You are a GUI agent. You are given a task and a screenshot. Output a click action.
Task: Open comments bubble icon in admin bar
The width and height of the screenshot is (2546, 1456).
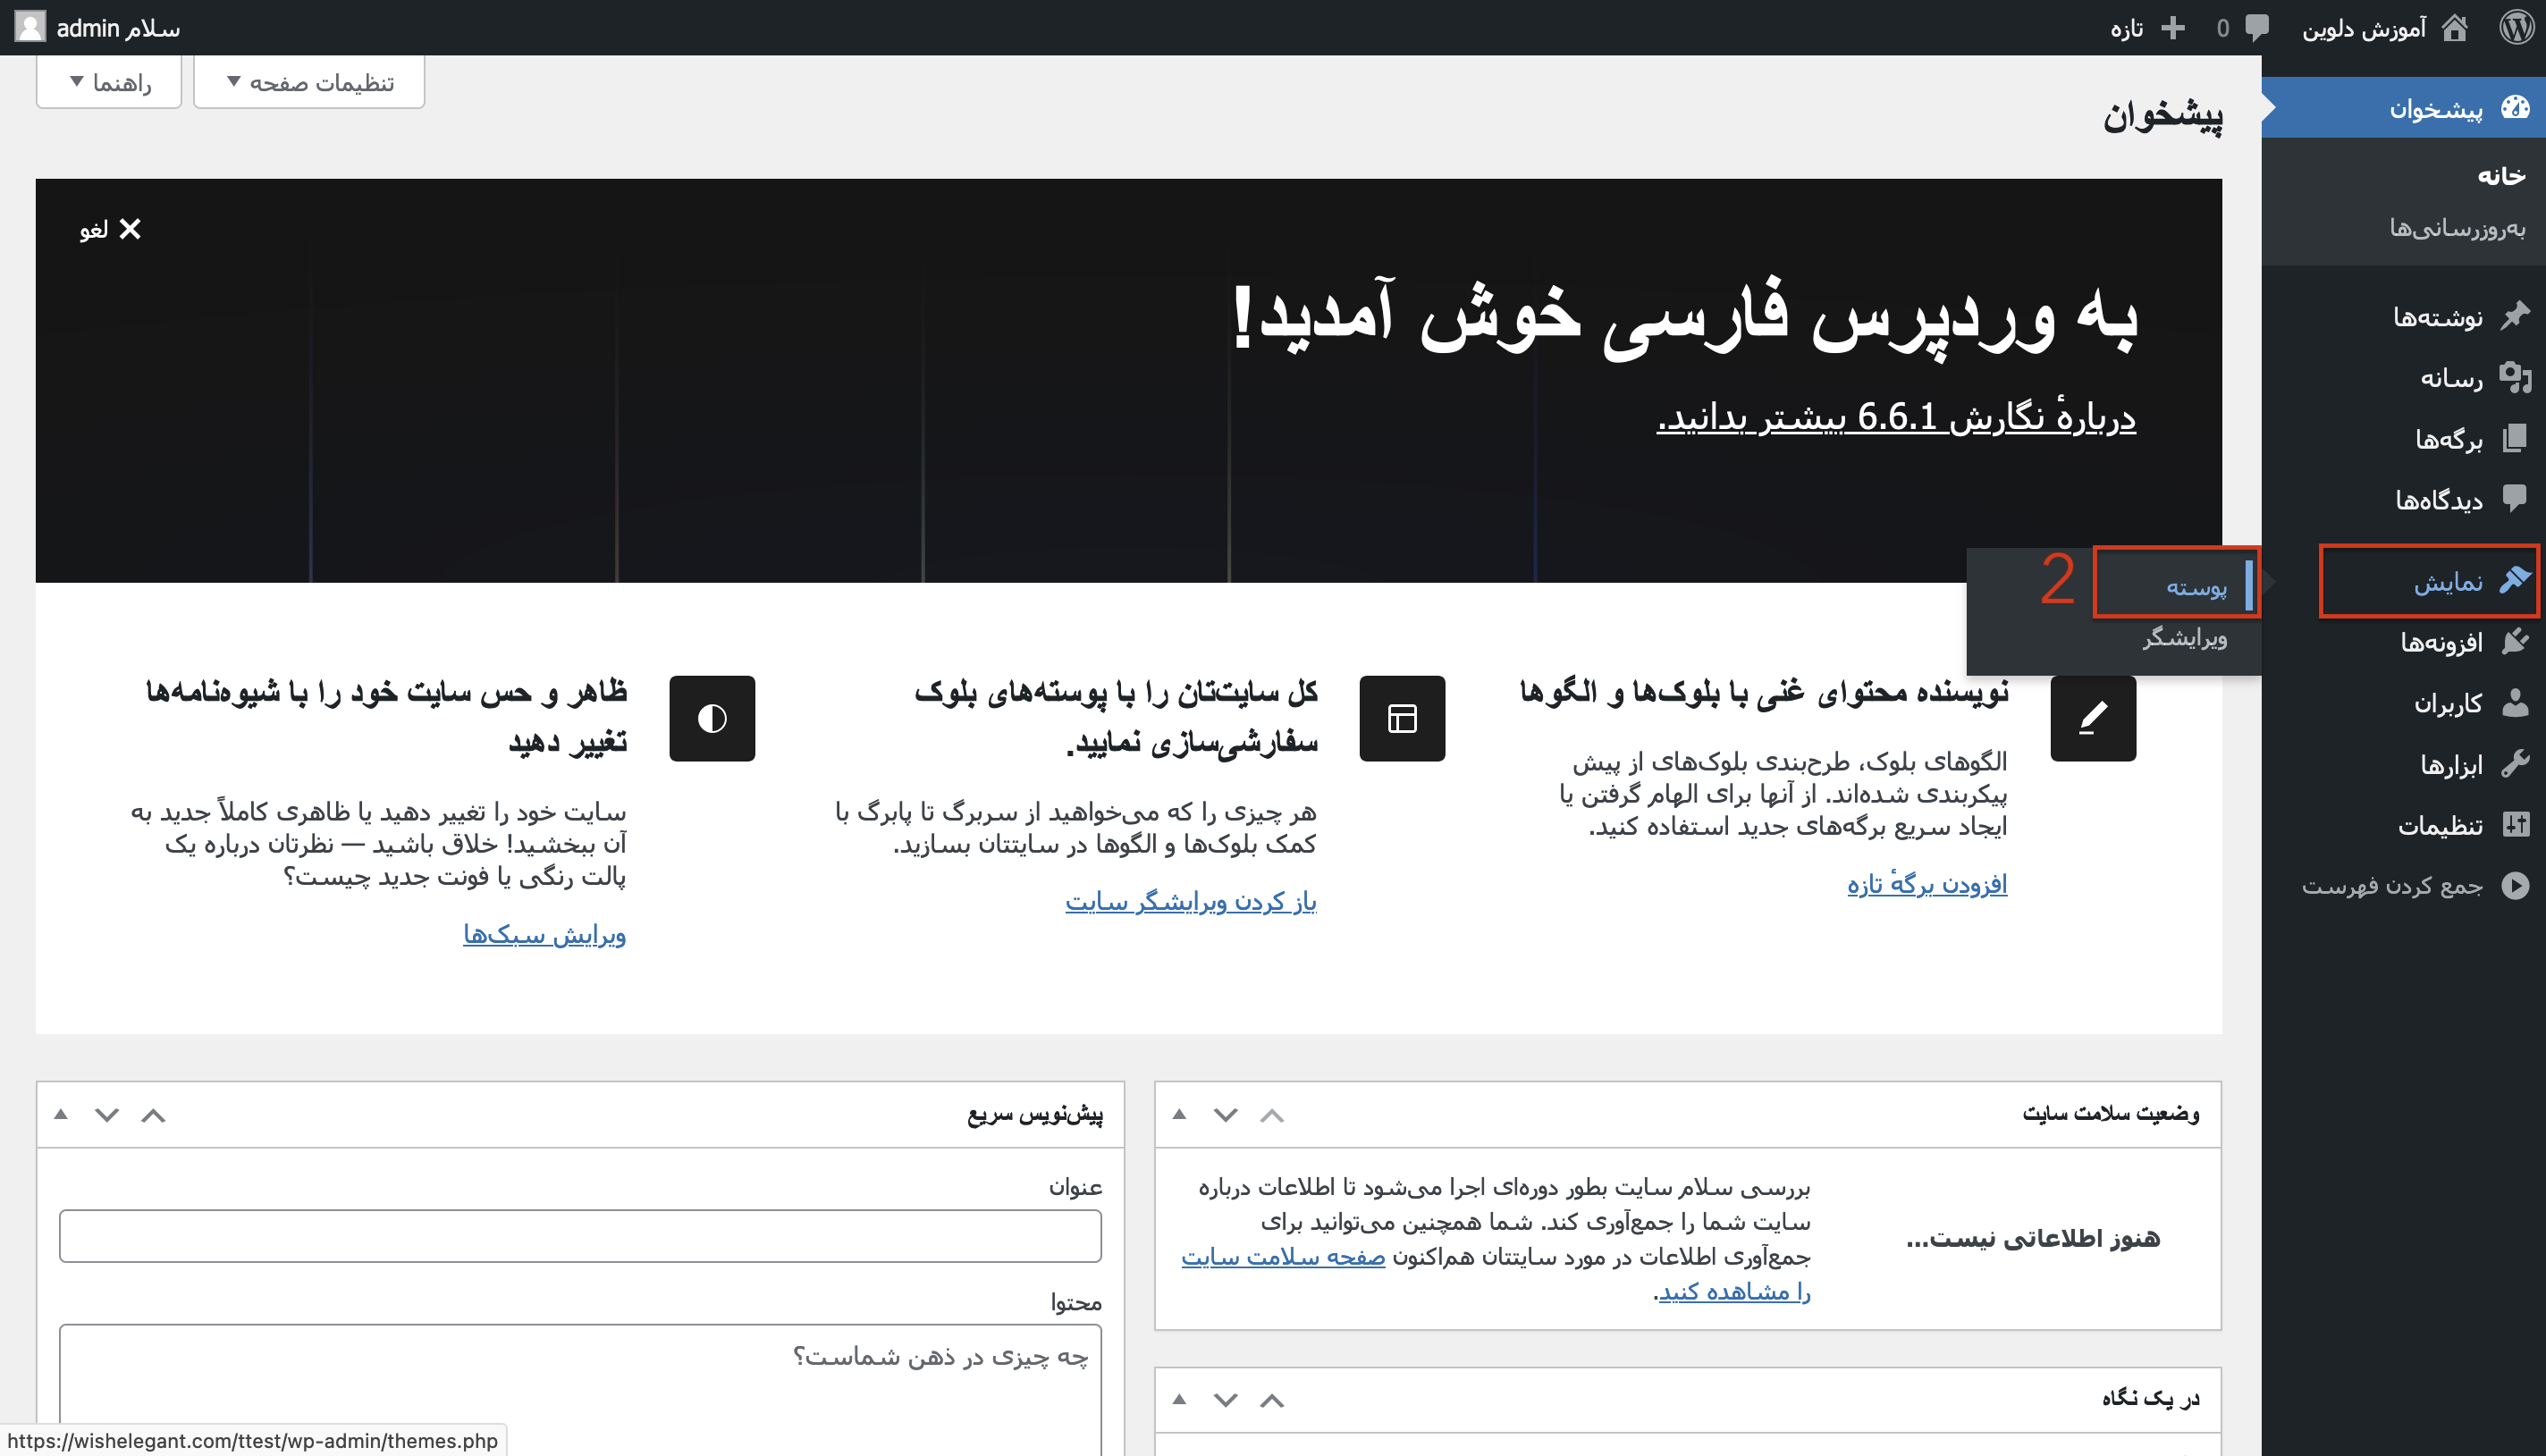coord(2257,28)
